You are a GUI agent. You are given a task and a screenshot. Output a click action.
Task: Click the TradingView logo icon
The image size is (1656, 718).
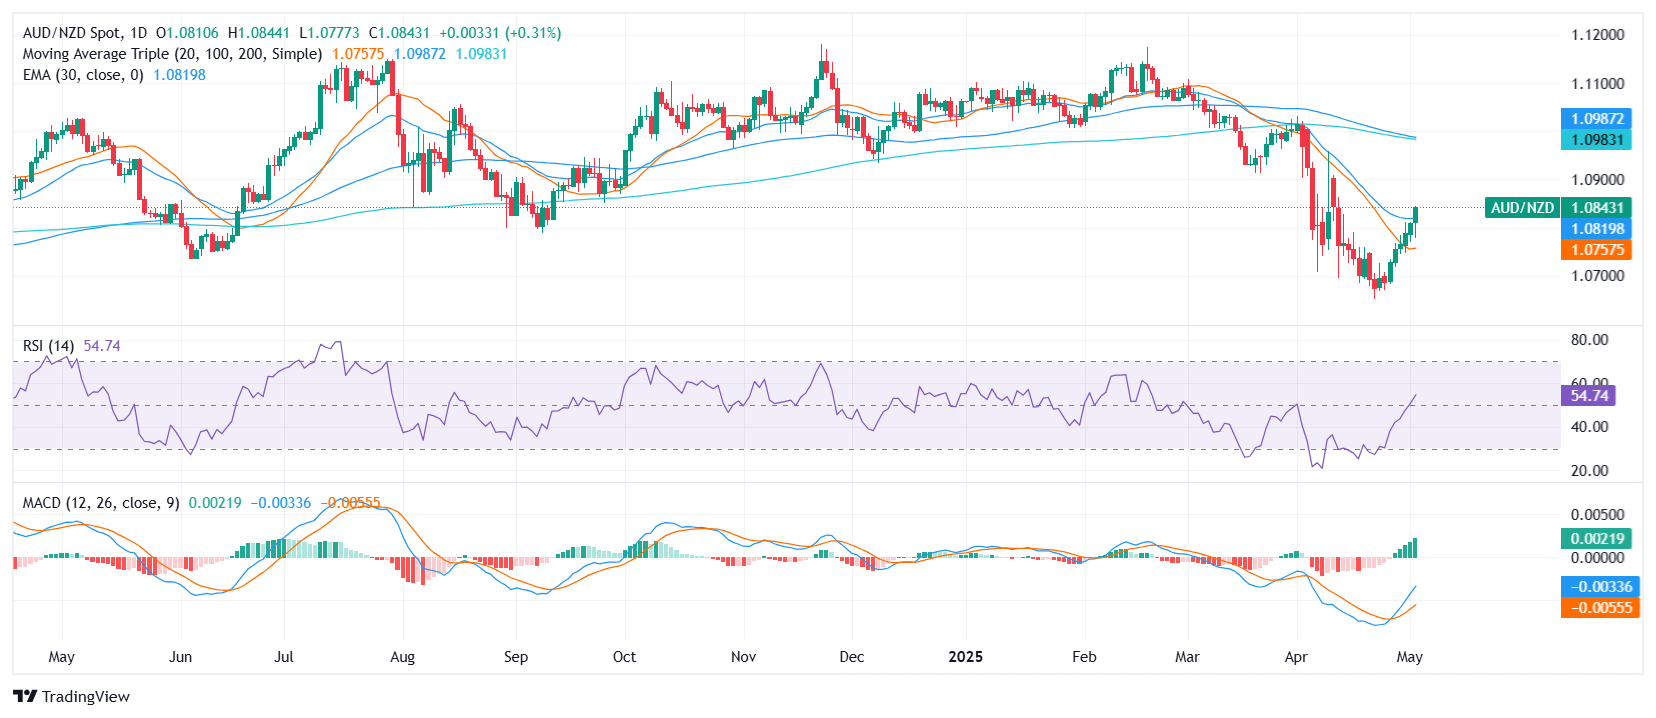click(x=25, y=696)
